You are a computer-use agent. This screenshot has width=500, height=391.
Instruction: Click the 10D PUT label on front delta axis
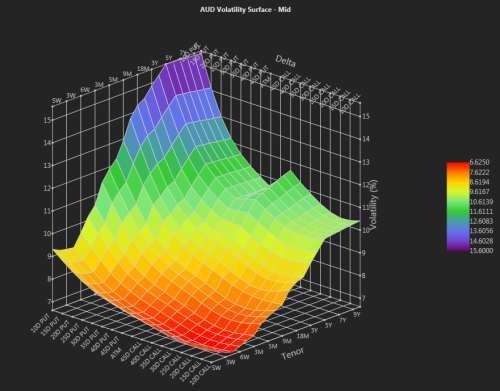[40, 323]
